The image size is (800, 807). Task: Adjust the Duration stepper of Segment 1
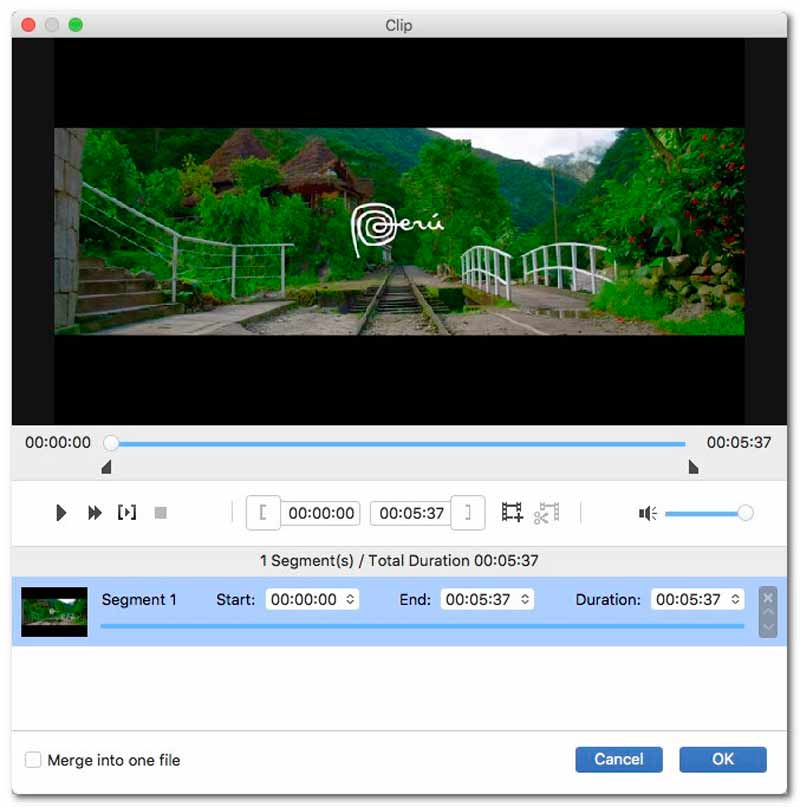(x=736, y=600)
